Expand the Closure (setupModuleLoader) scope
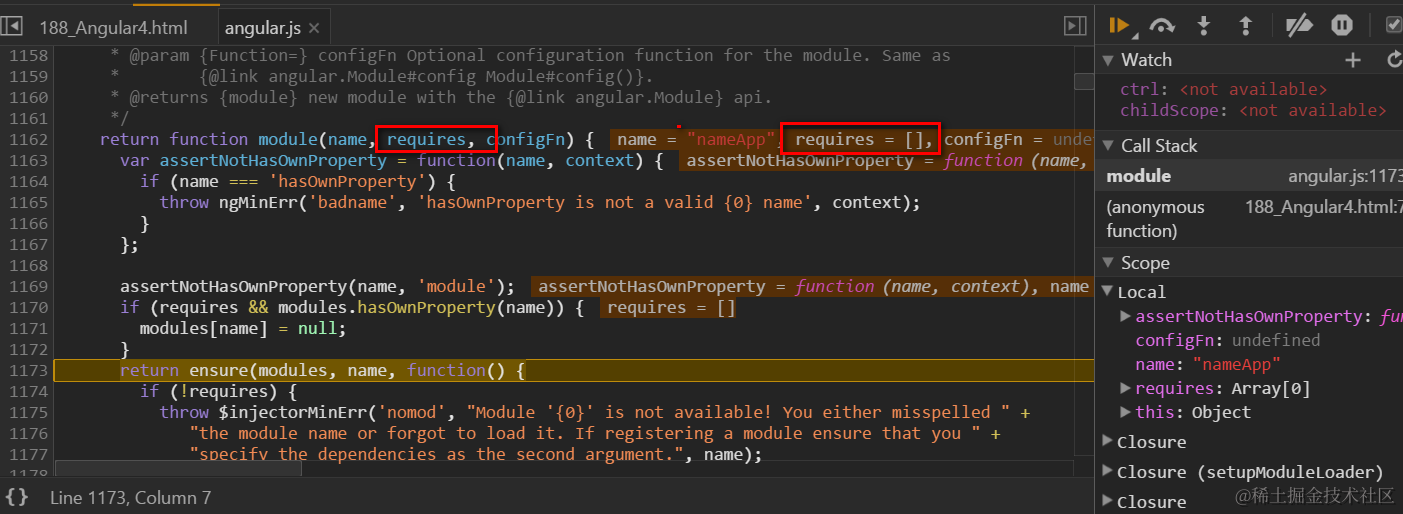The image size is (1403, 514). click(x=1108, y=471)
